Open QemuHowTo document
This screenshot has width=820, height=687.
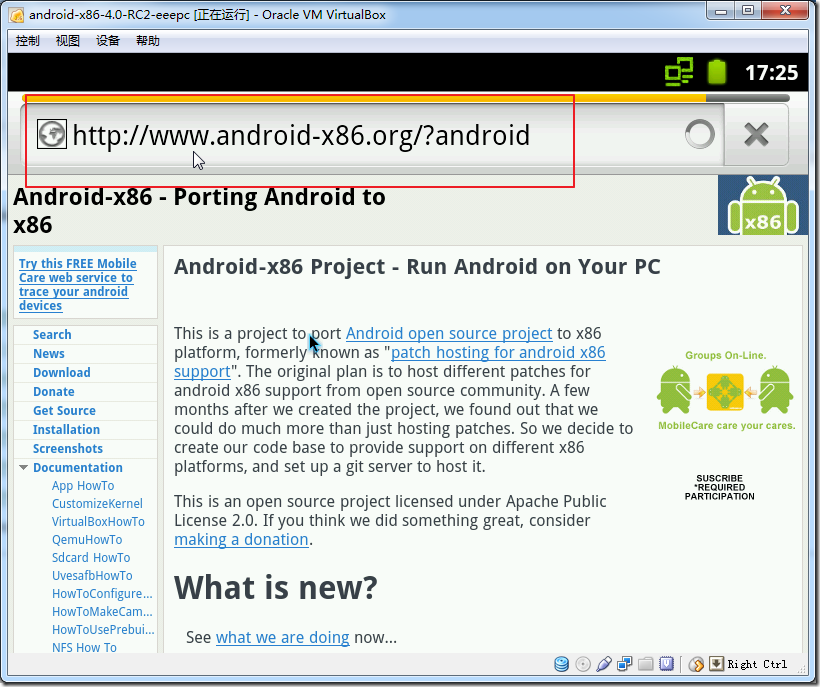pos(87,540)
